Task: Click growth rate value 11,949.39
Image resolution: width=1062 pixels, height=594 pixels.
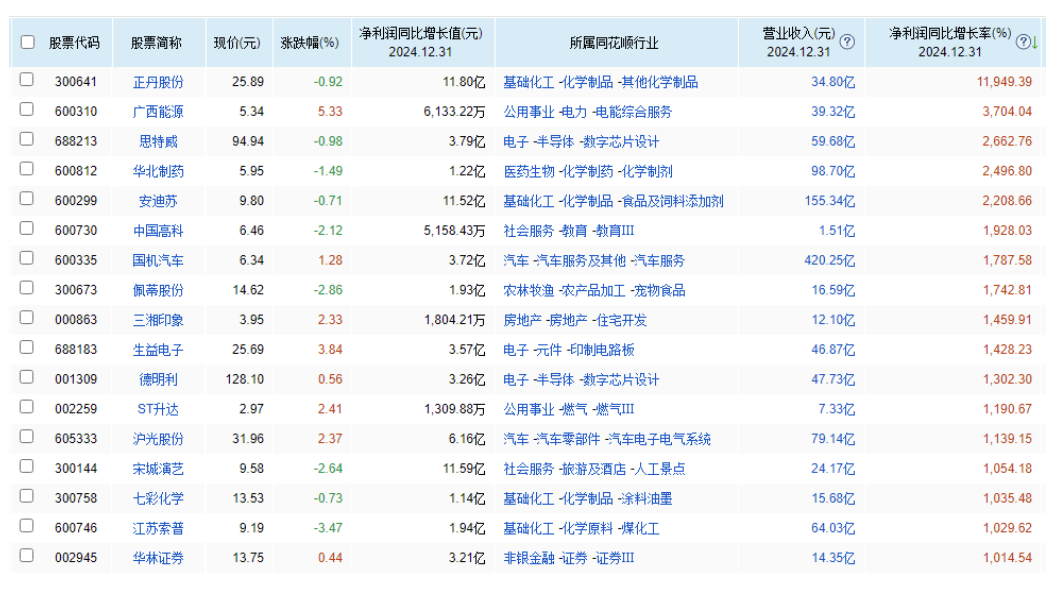Action: (1004, 82)
